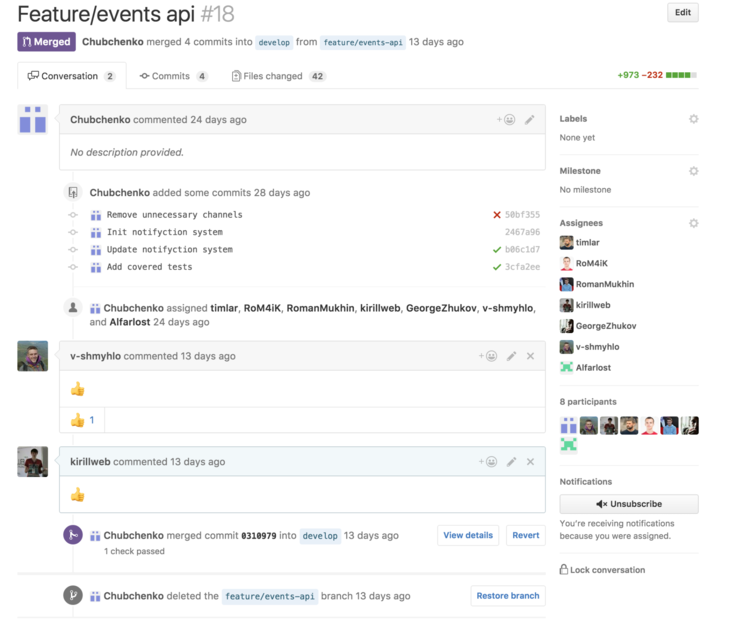The image size is (730, 626).
Task: Toggle thumbs up reaction on v-shmyhlo's comment
Action: 84,420
